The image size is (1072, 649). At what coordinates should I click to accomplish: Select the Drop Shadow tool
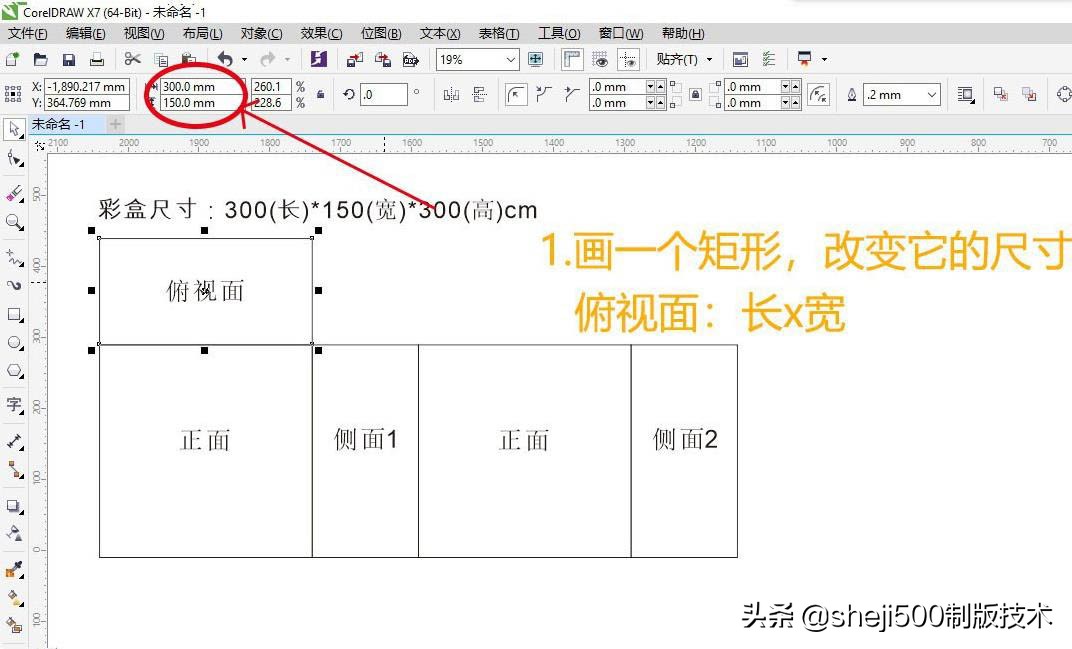14,506
